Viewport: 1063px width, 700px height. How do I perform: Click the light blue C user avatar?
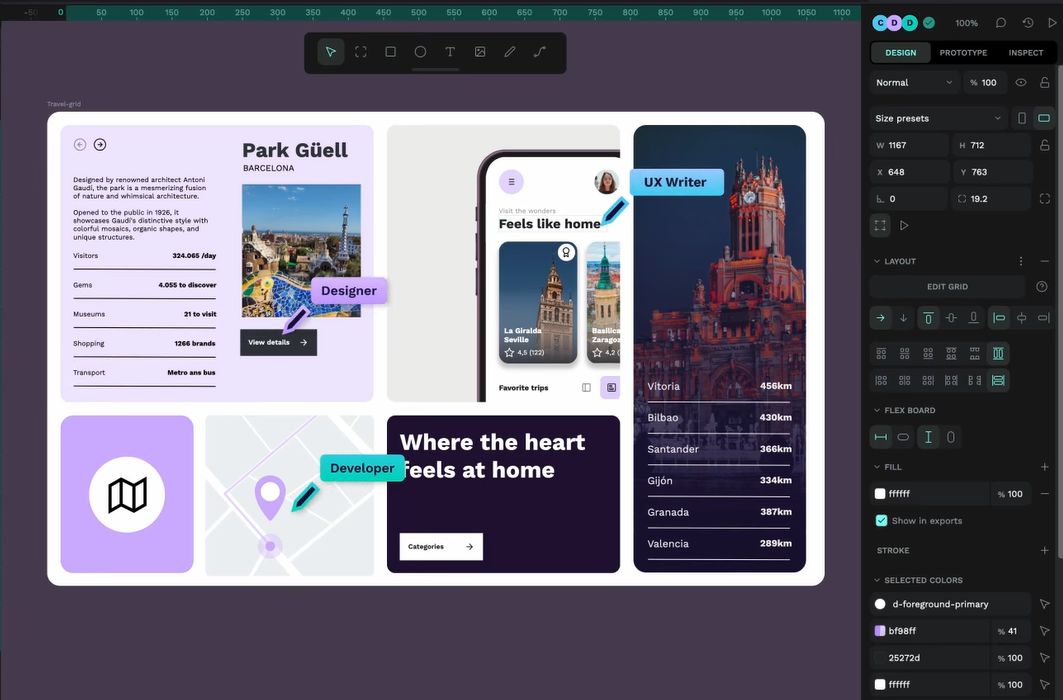[881, 23]
